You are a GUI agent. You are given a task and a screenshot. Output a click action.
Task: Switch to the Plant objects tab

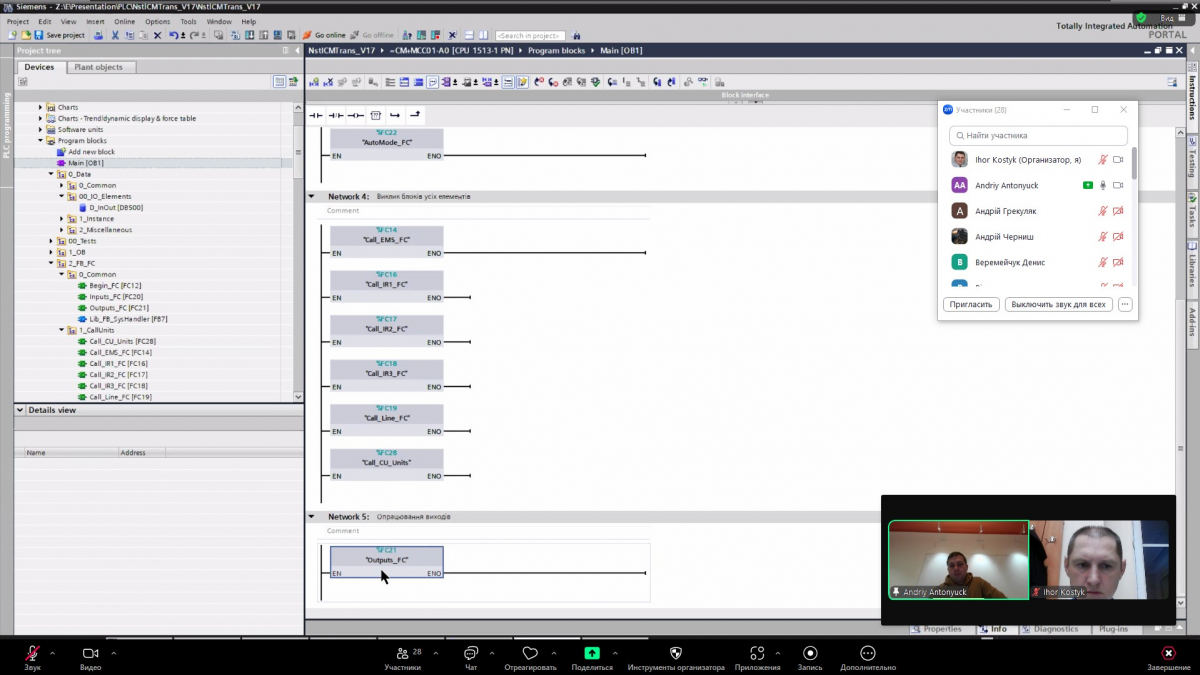99,67
